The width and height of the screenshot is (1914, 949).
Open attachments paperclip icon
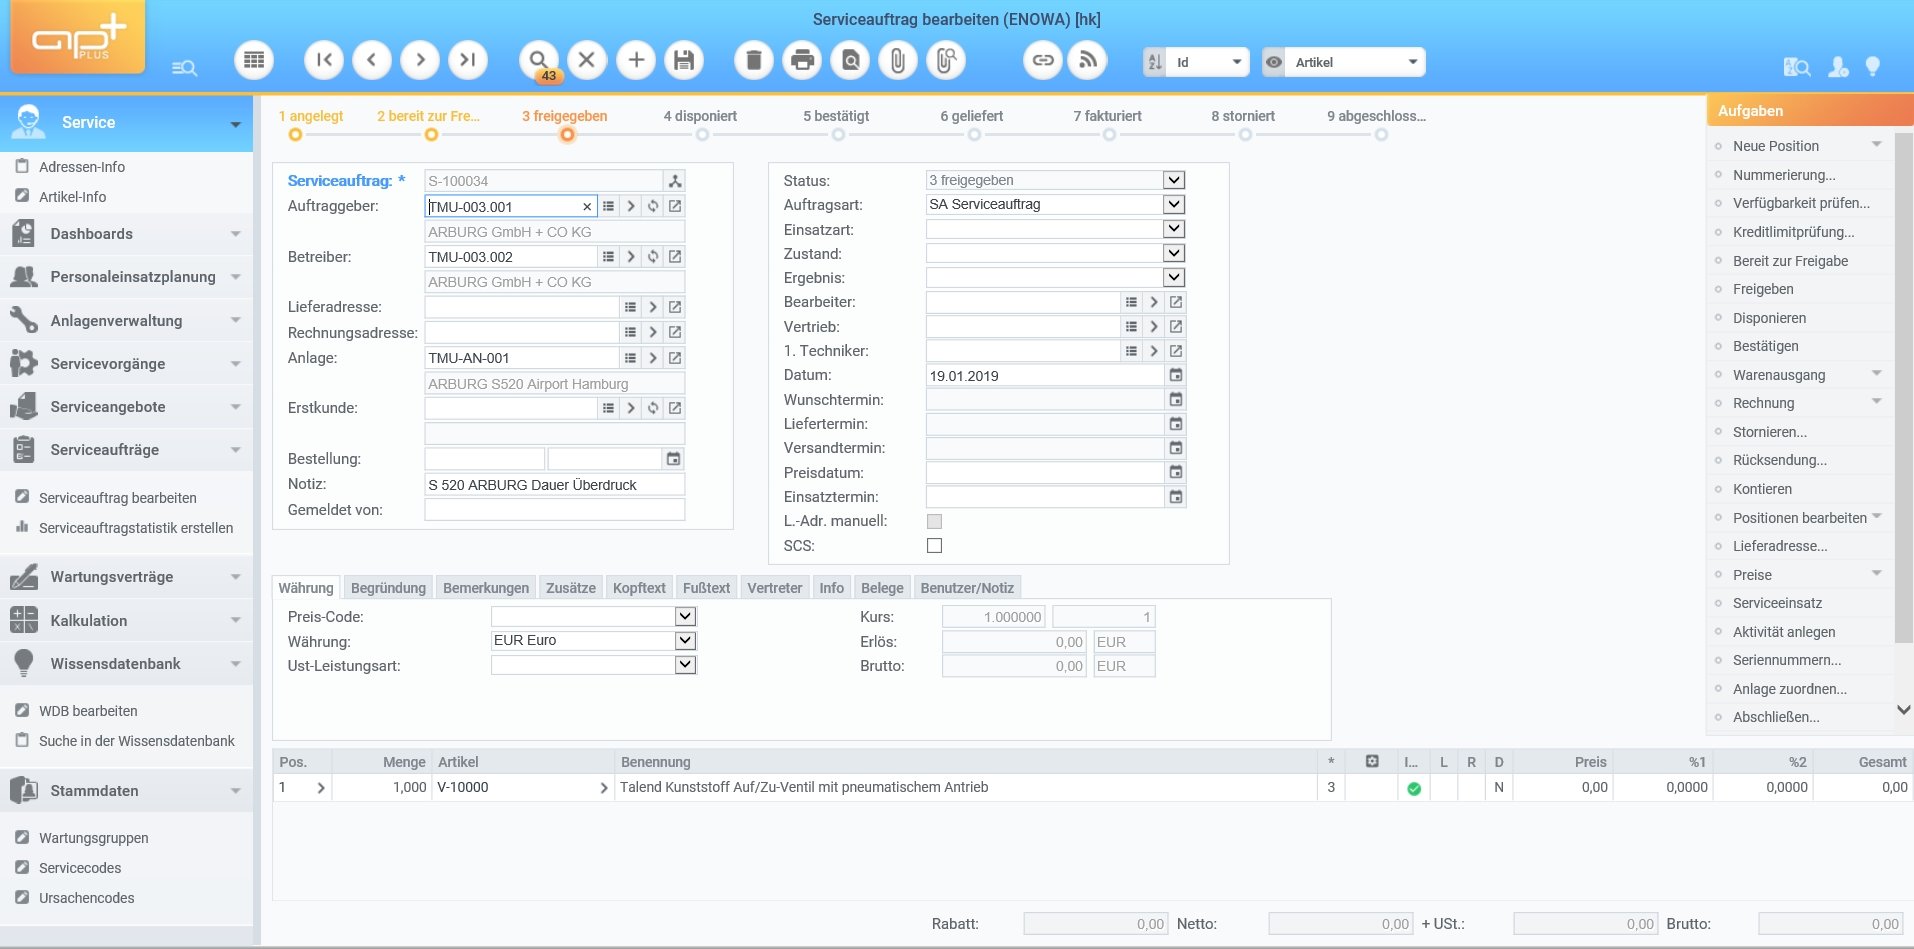tap(898, 60)
